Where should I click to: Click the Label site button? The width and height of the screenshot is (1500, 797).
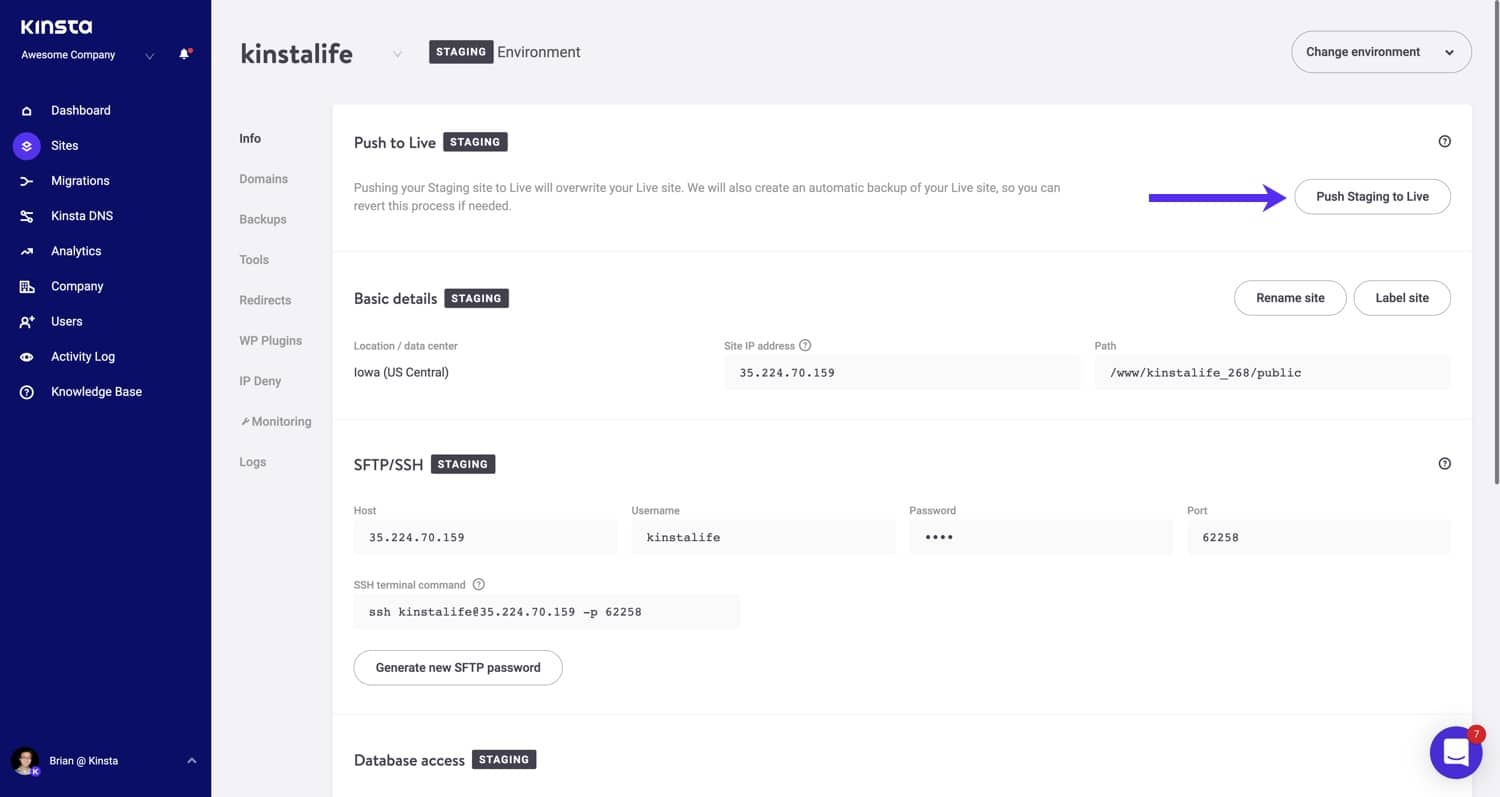[1402, 298]
